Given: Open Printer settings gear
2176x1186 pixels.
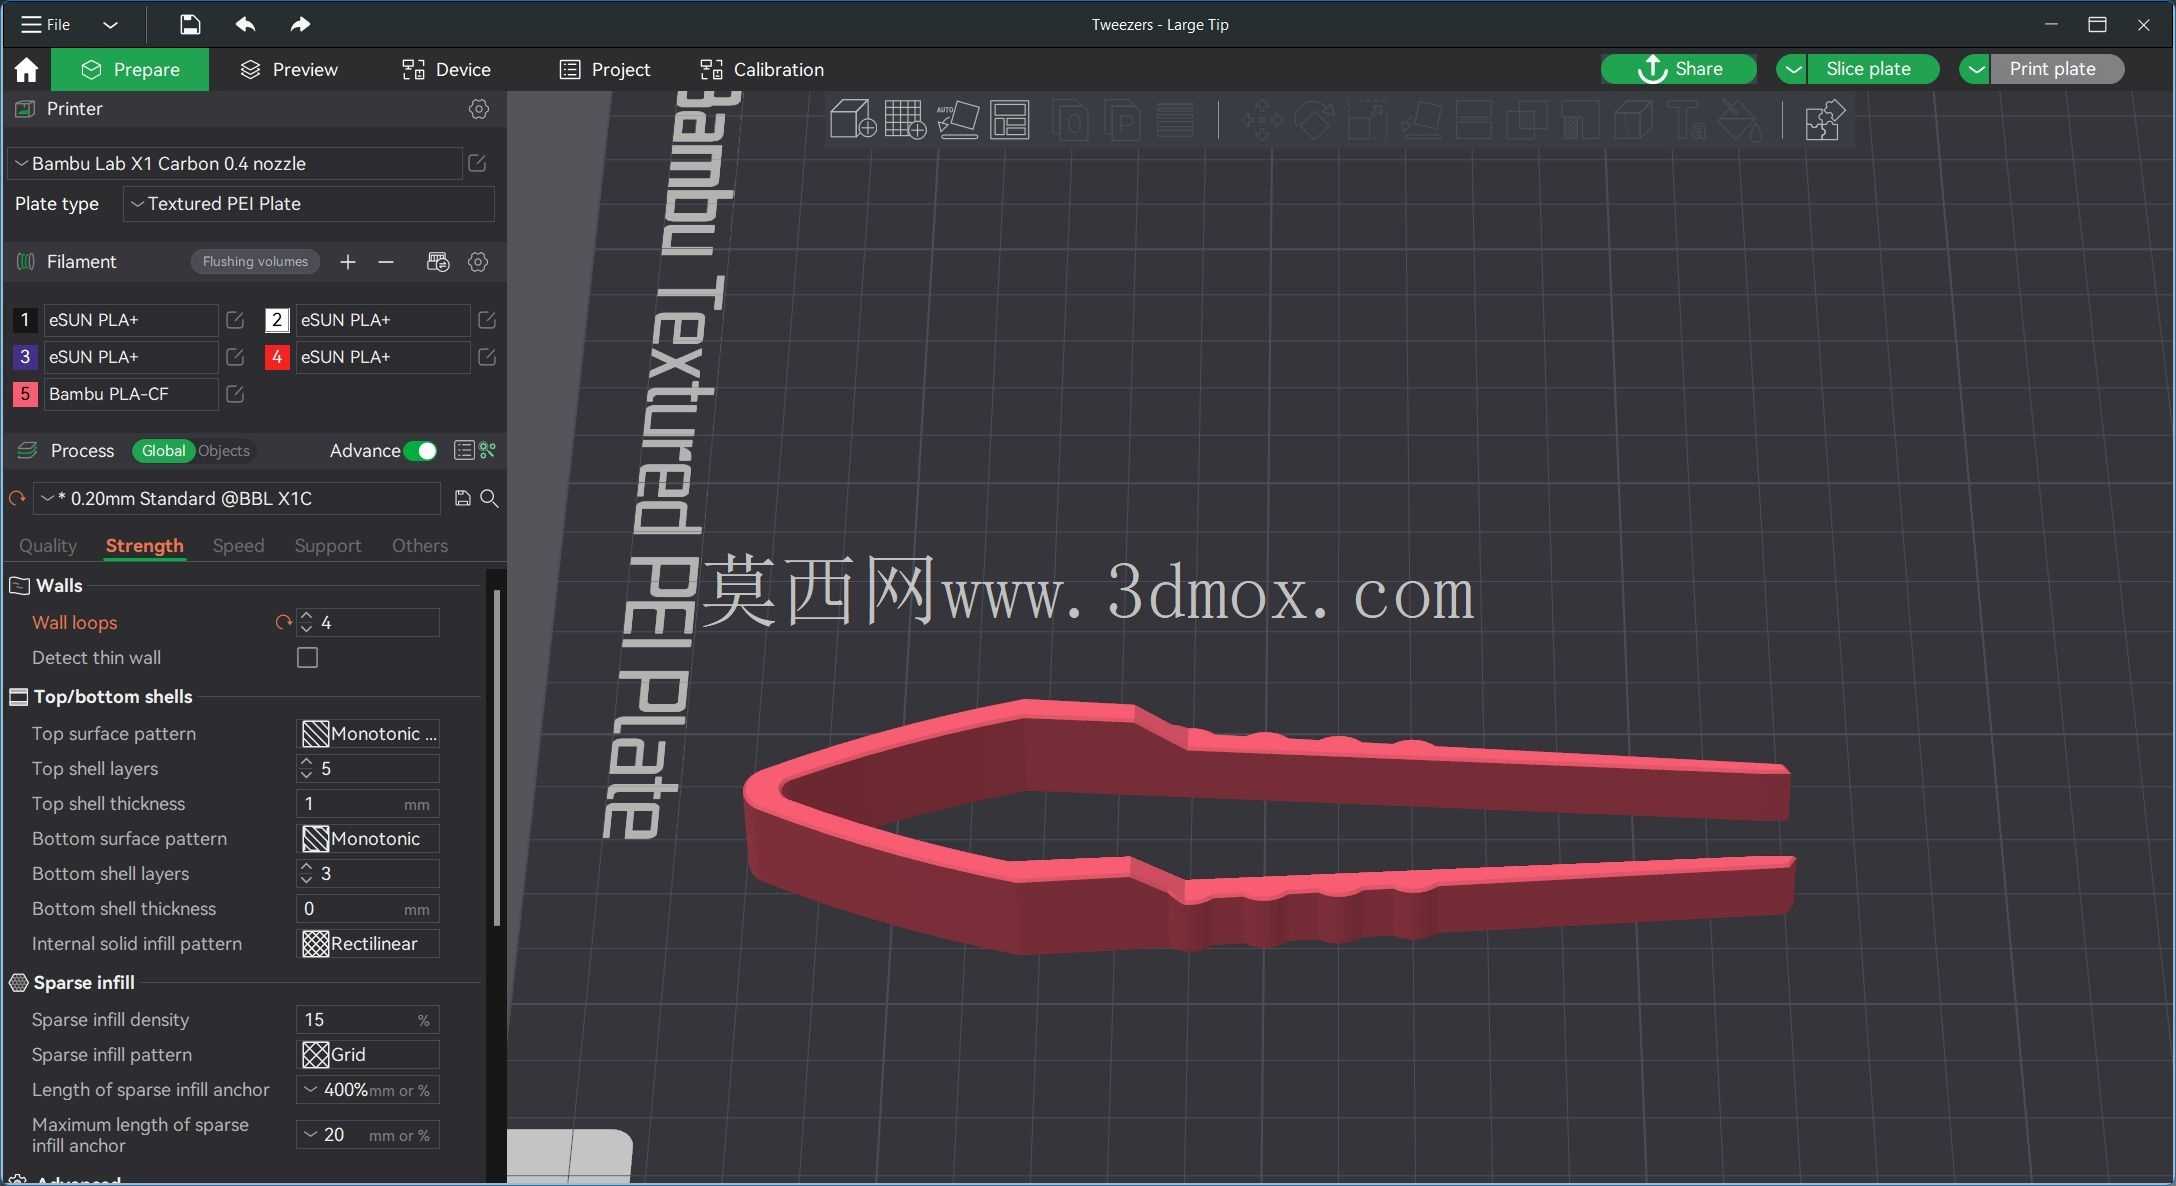Looking at the screenshot, I should (x=479, y=109).
